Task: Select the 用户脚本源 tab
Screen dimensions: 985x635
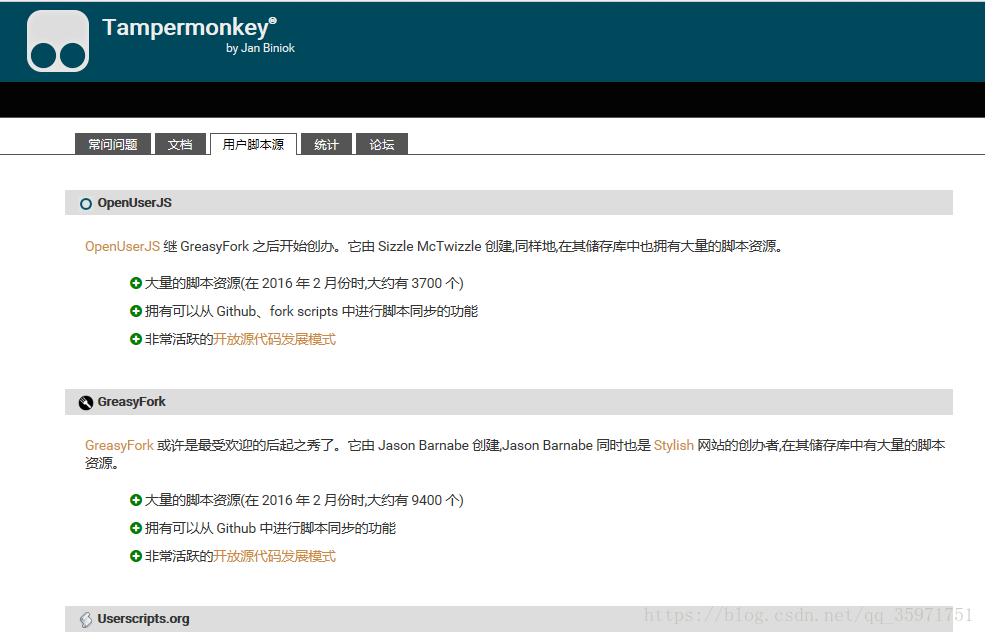Action: point(253,144)
